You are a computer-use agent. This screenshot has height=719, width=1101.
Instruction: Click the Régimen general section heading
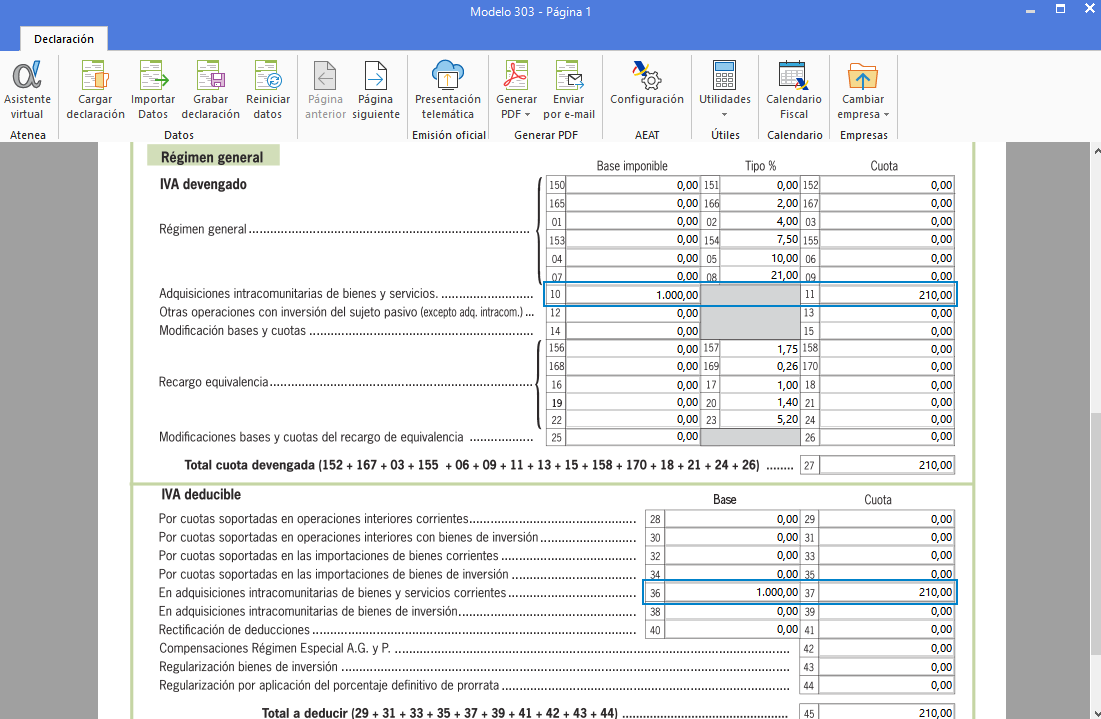point(212,157)
